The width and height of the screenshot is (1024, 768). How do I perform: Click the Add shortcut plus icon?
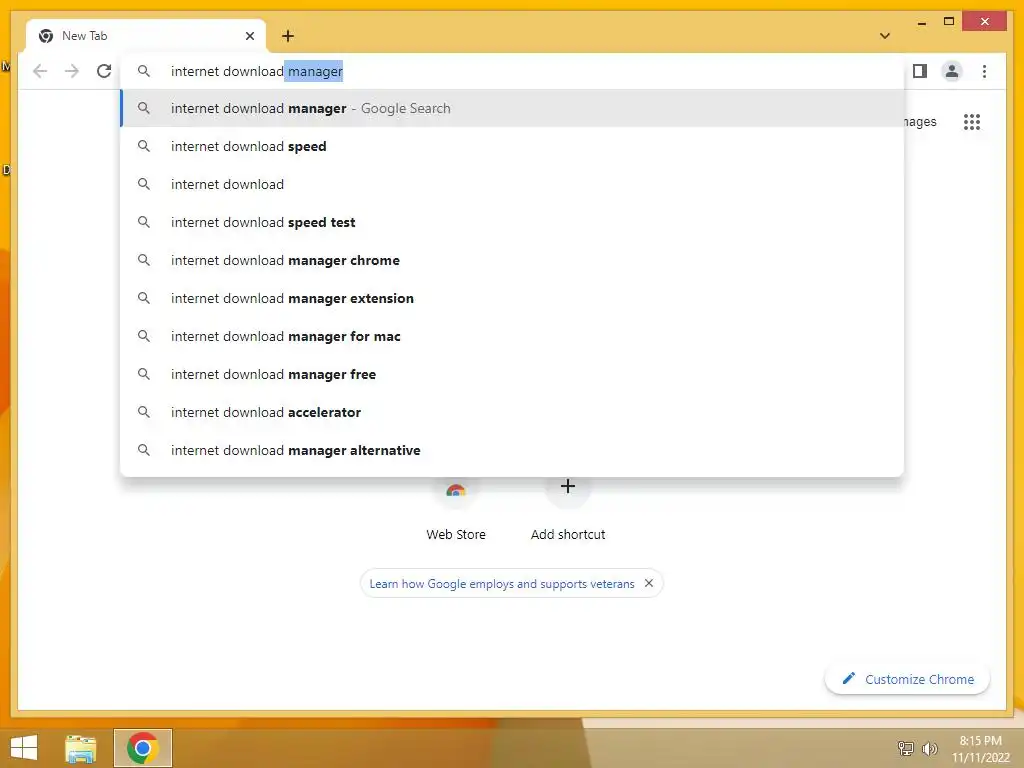click(x=568, y=487)
